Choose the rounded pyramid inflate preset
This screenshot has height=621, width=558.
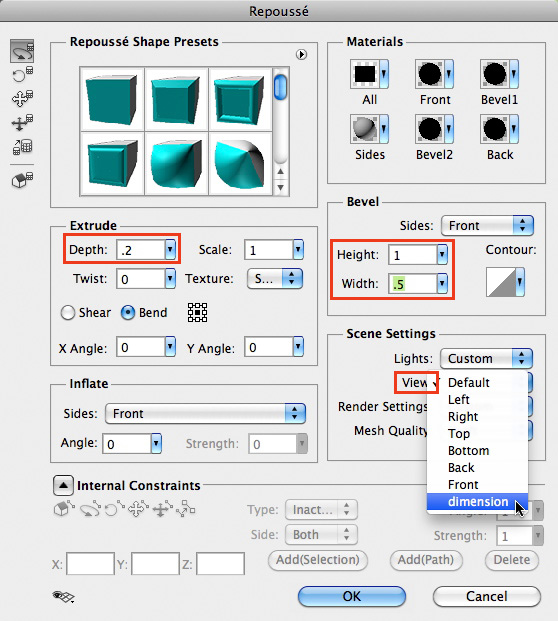pos(240,163)
